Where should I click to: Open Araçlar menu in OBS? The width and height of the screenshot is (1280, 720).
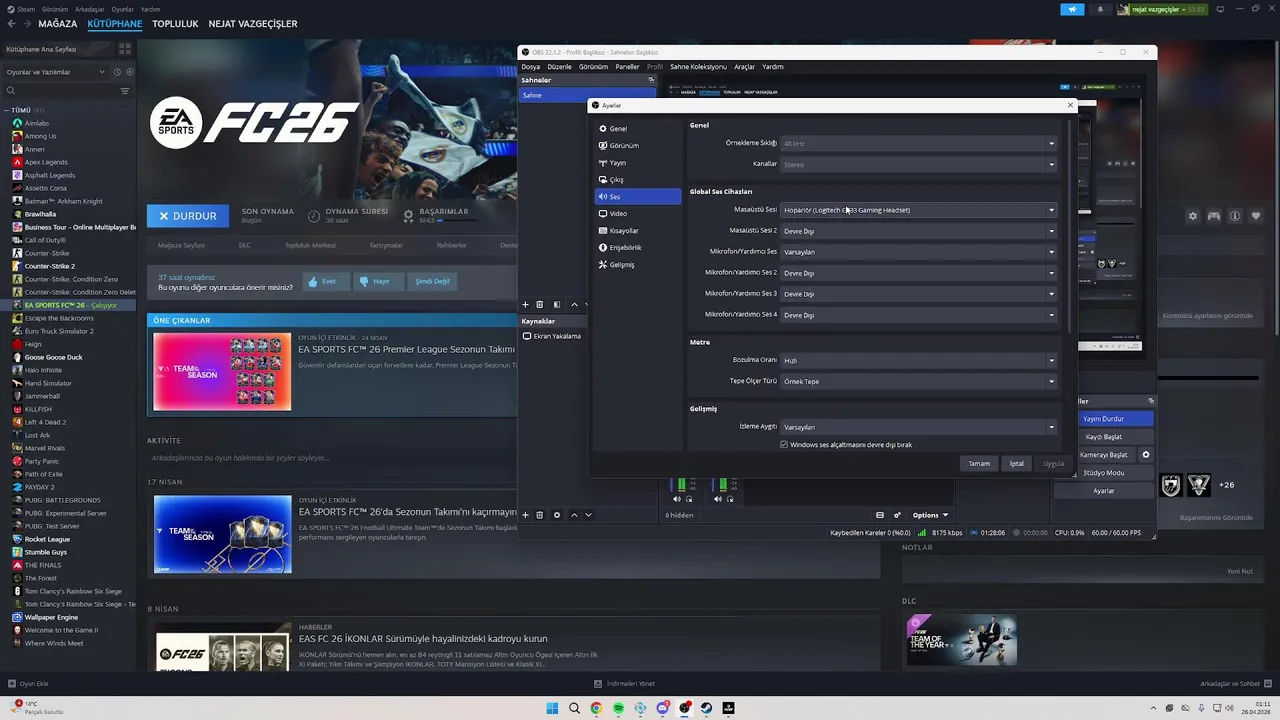744,67
